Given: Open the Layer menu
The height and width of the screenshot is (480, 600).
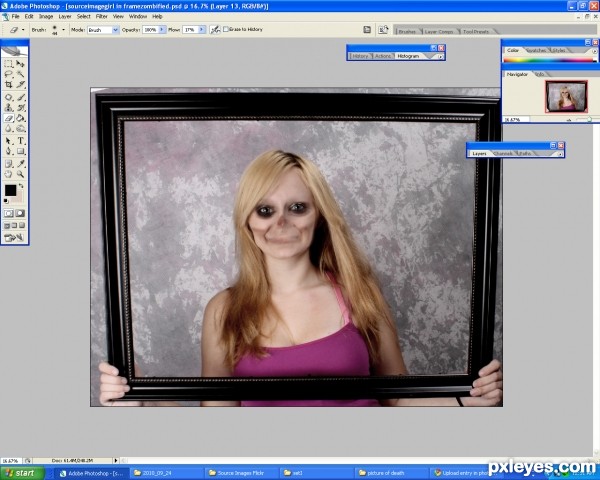Looking at the screenshot, I should pyautogui.click(x=65, y=16).
